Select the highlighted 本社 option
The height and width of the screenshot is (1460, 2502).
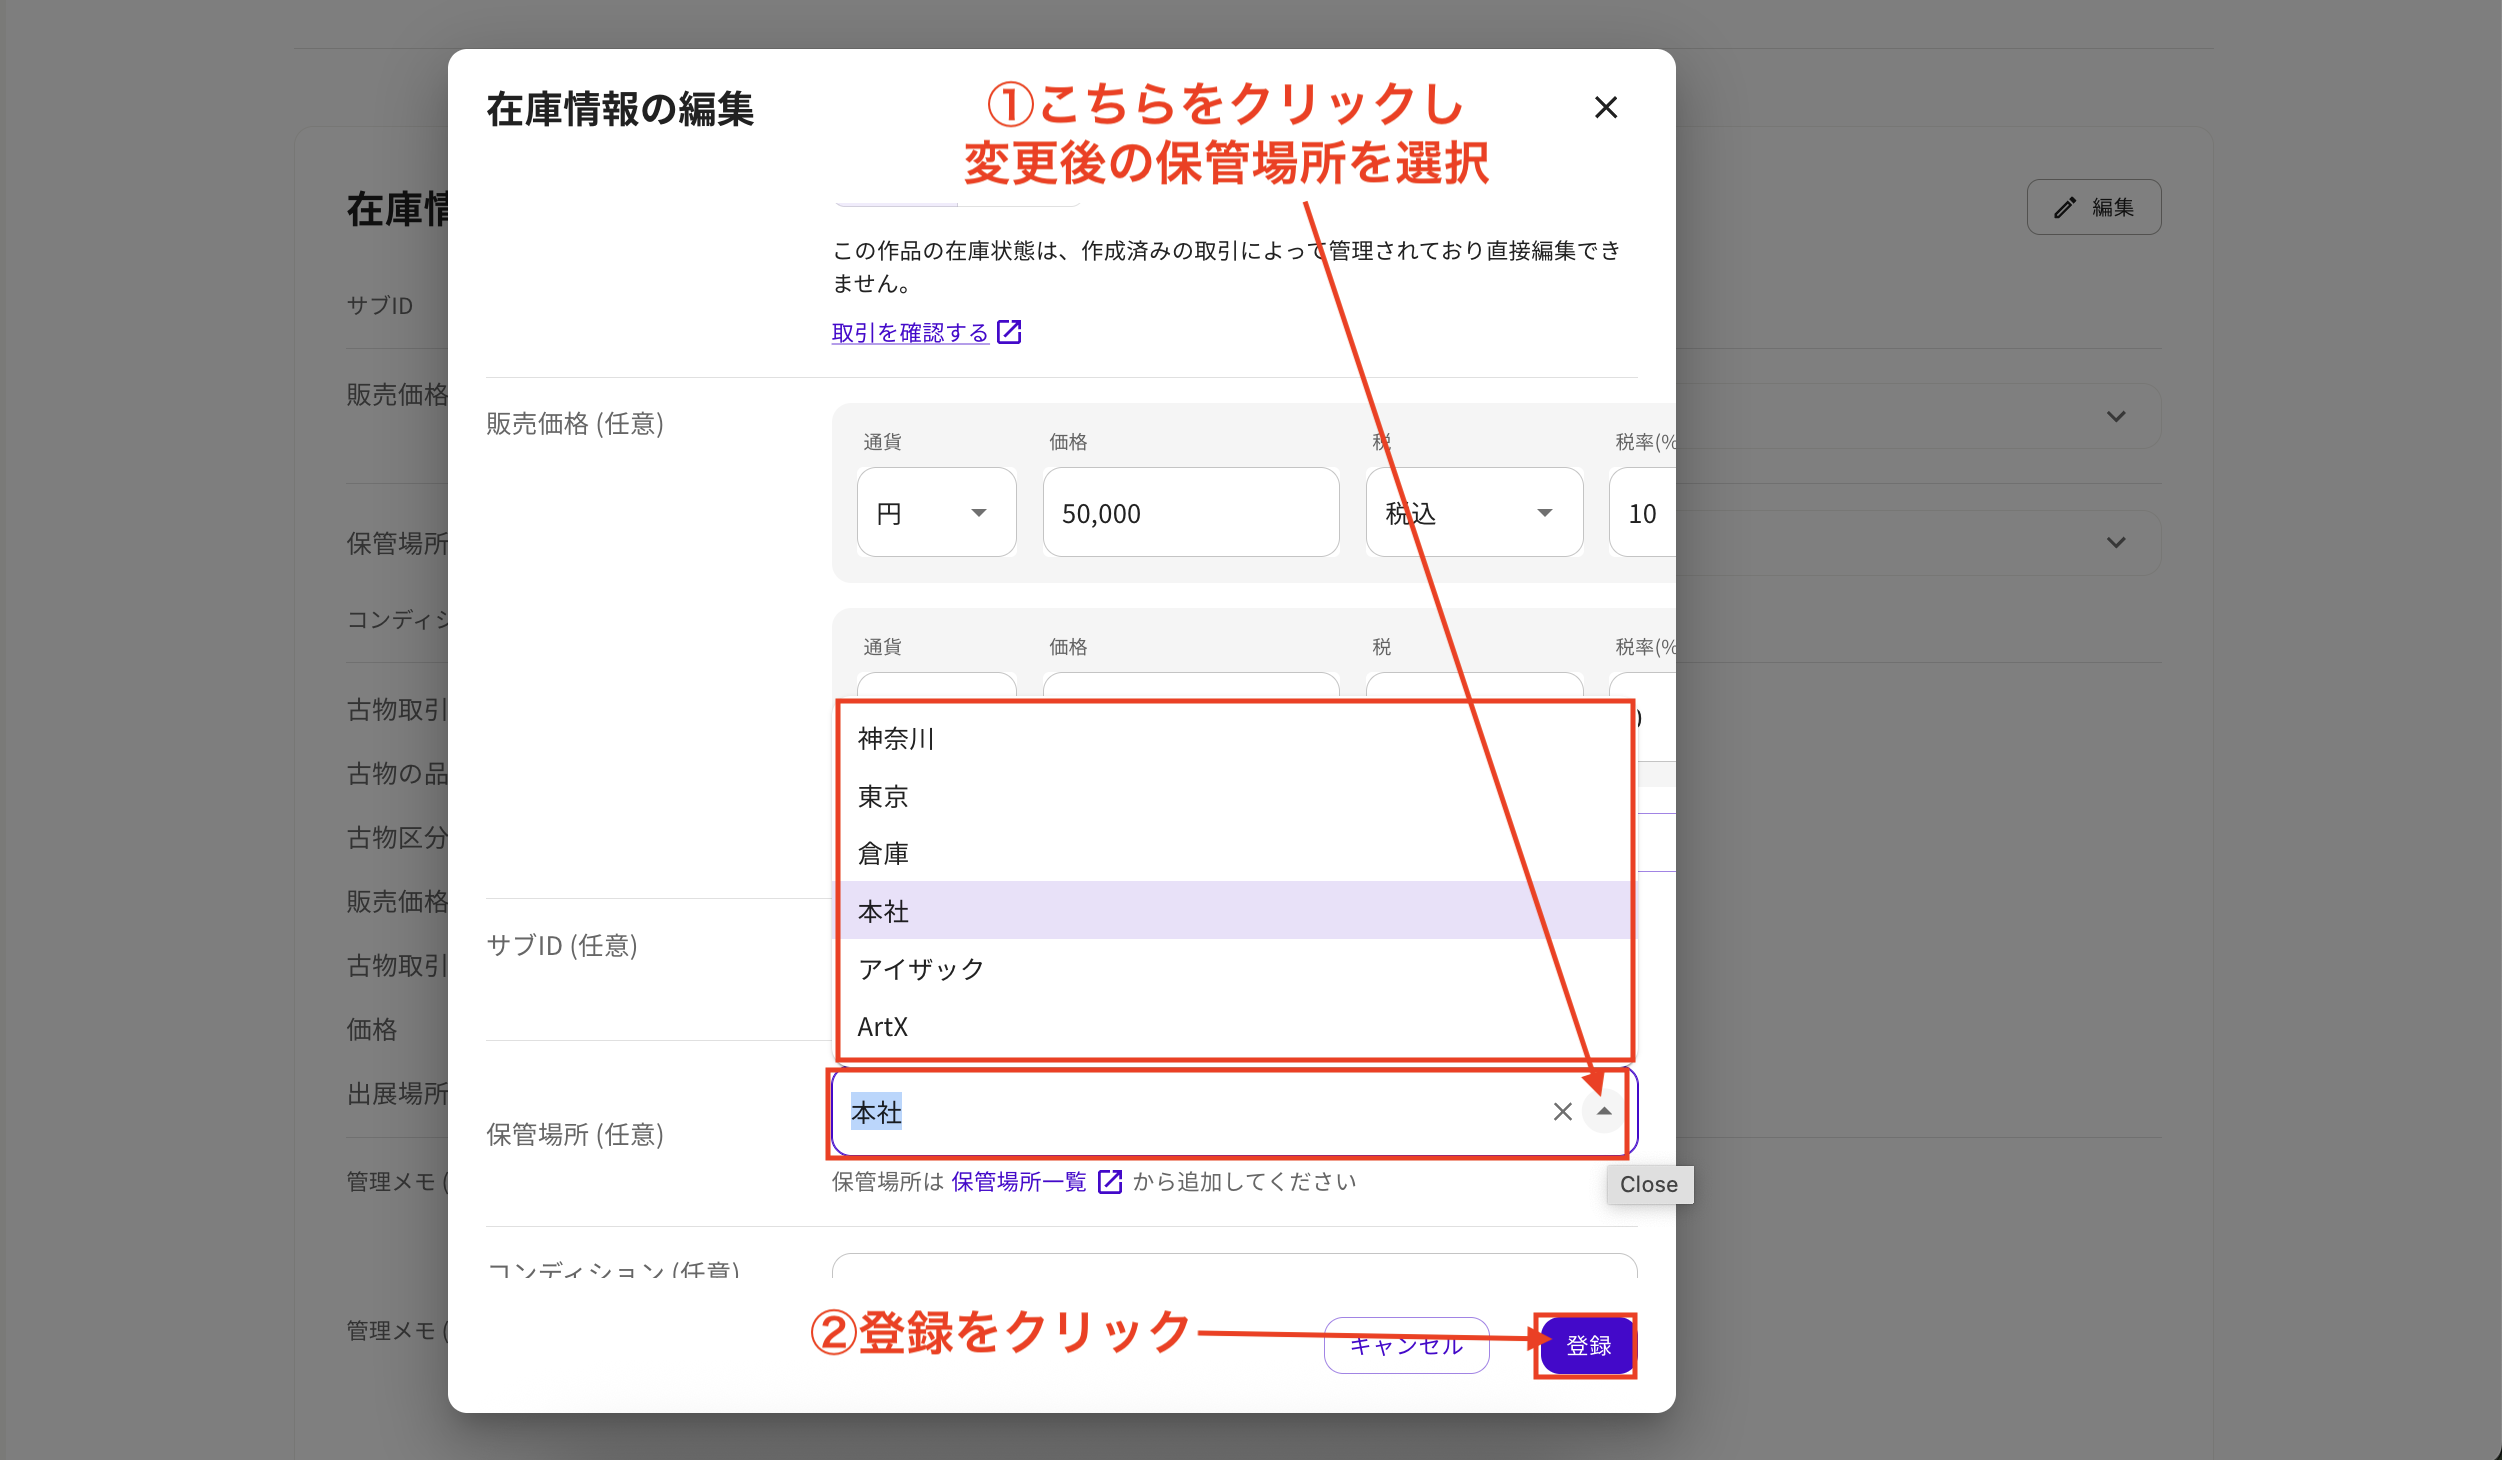884,911
